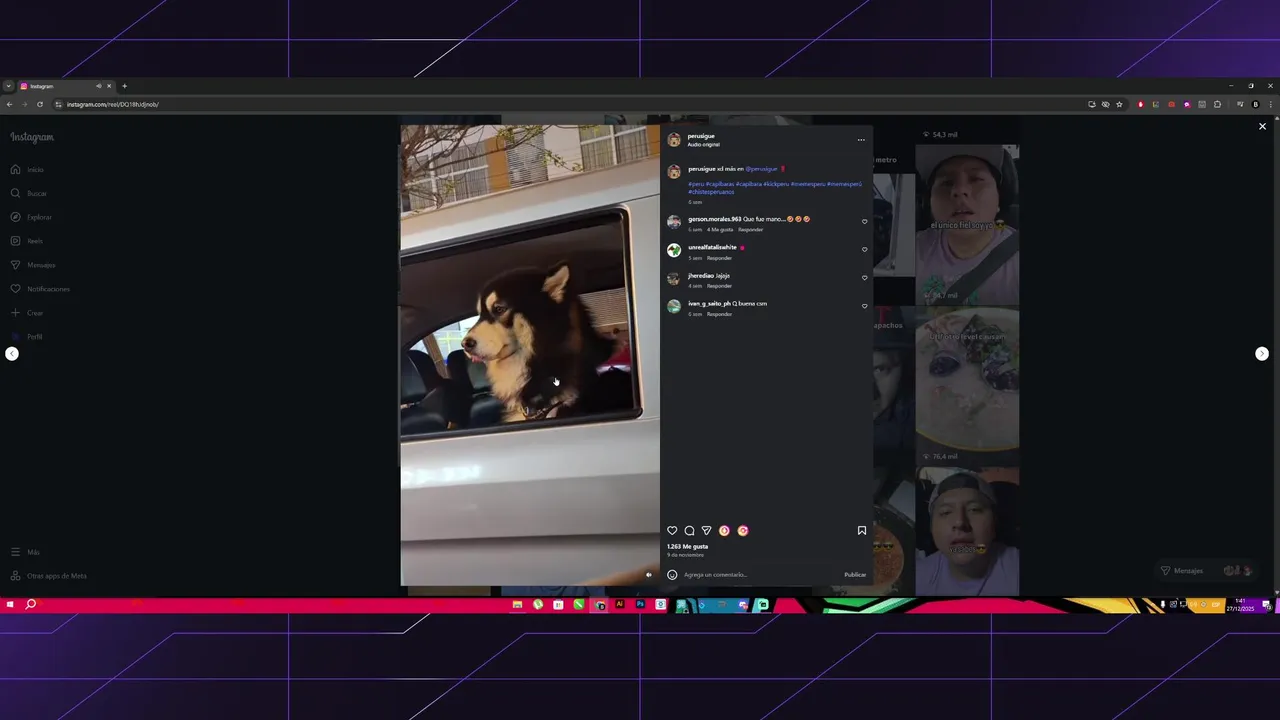The width and height of the screenshot is (1280, 720).
Task: Open Buscar in the Instagram sidebar
Action: coord(28,194)
